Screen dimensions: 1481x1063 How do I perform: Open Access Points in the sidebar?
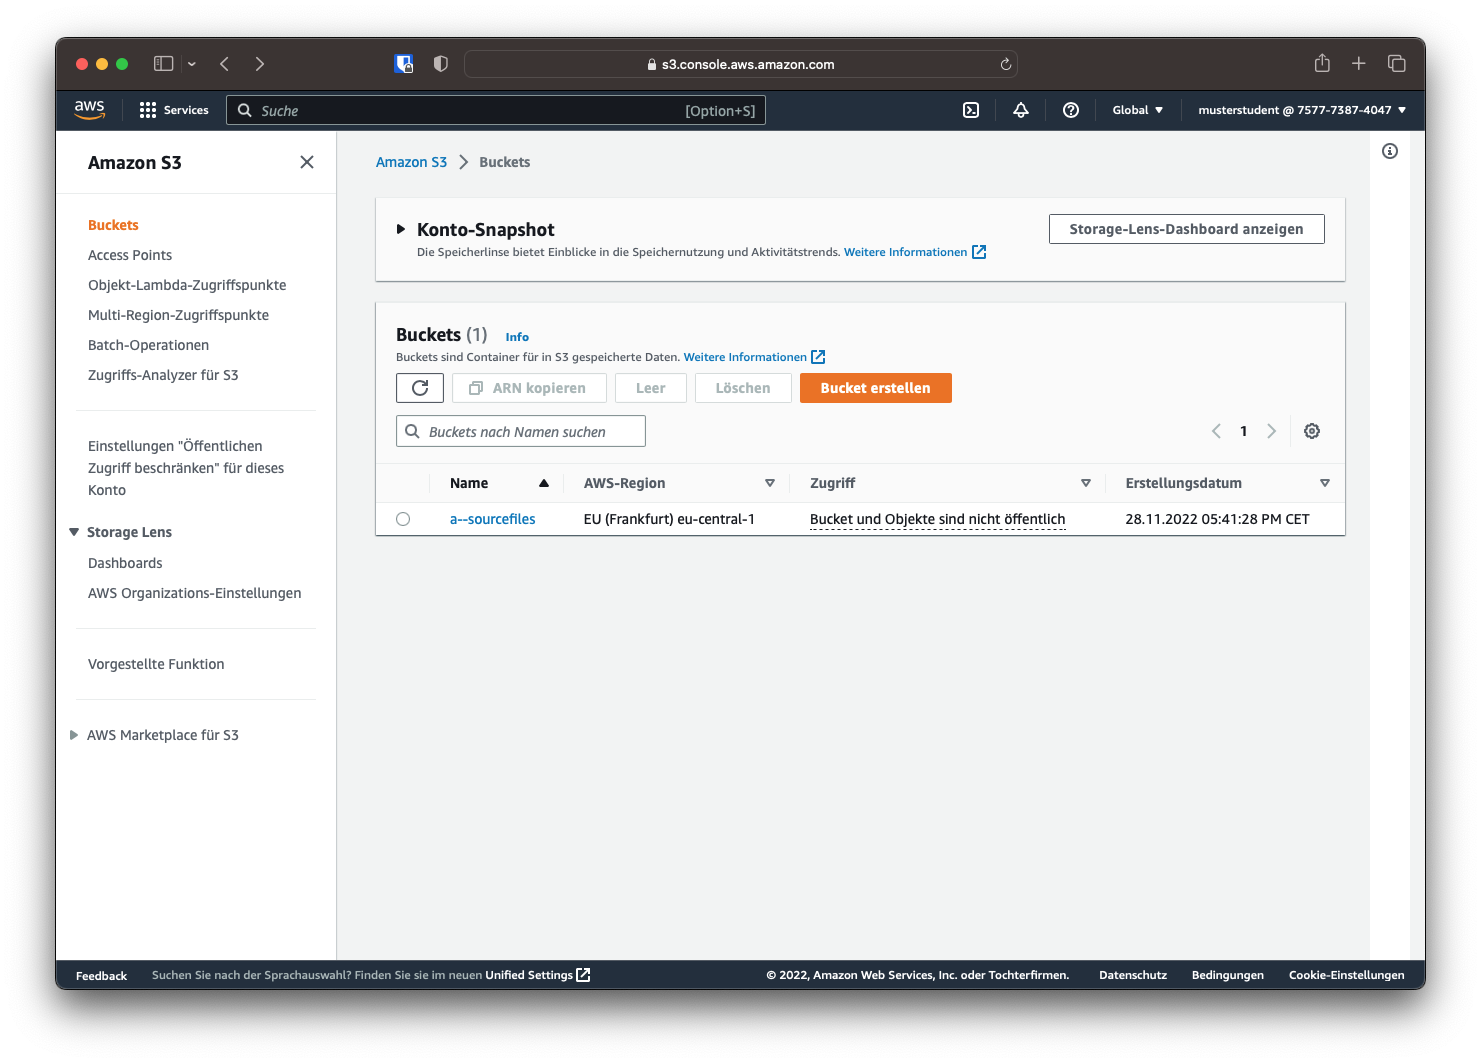pyautogui.click(x=130, y=255)
